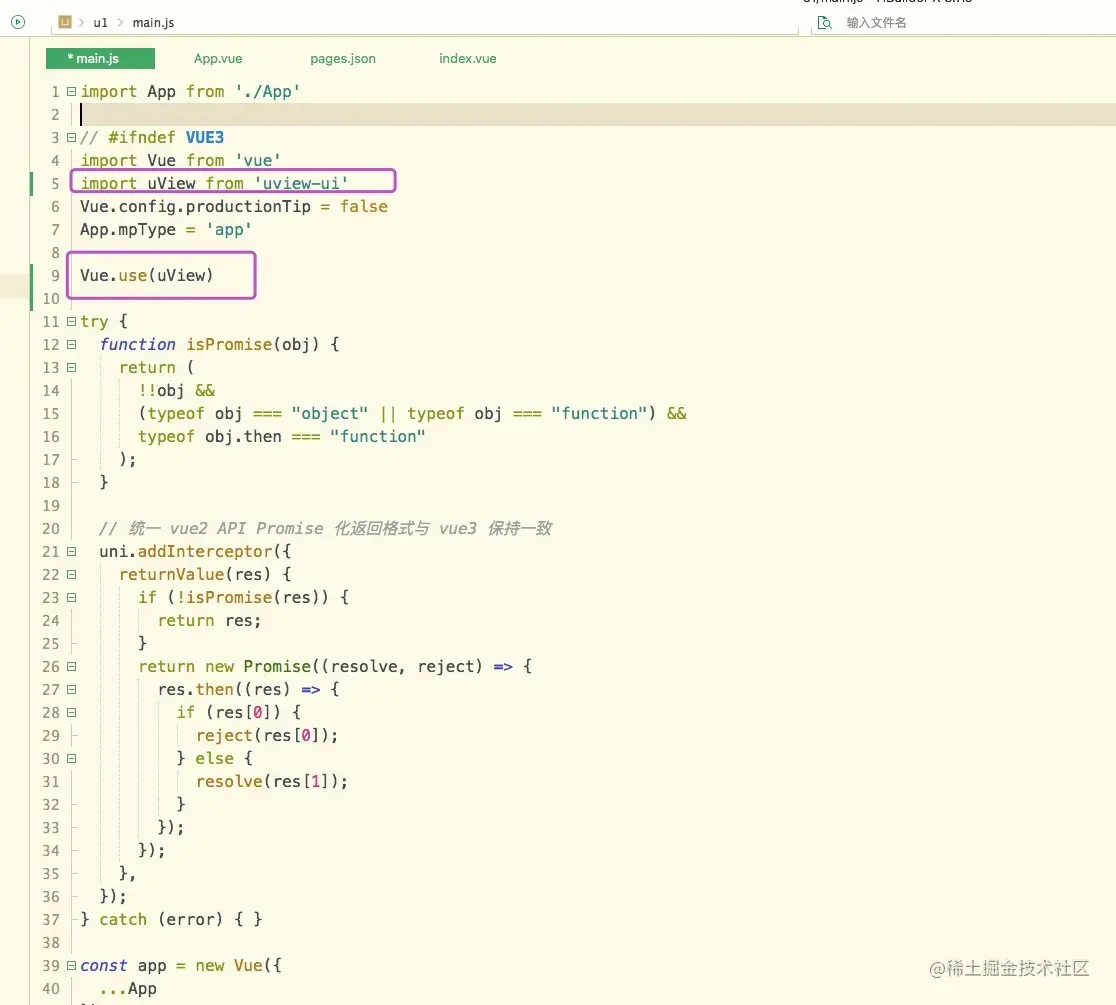Click line number 5 in gutter
1116x1005 pixels.
(55, 184)
